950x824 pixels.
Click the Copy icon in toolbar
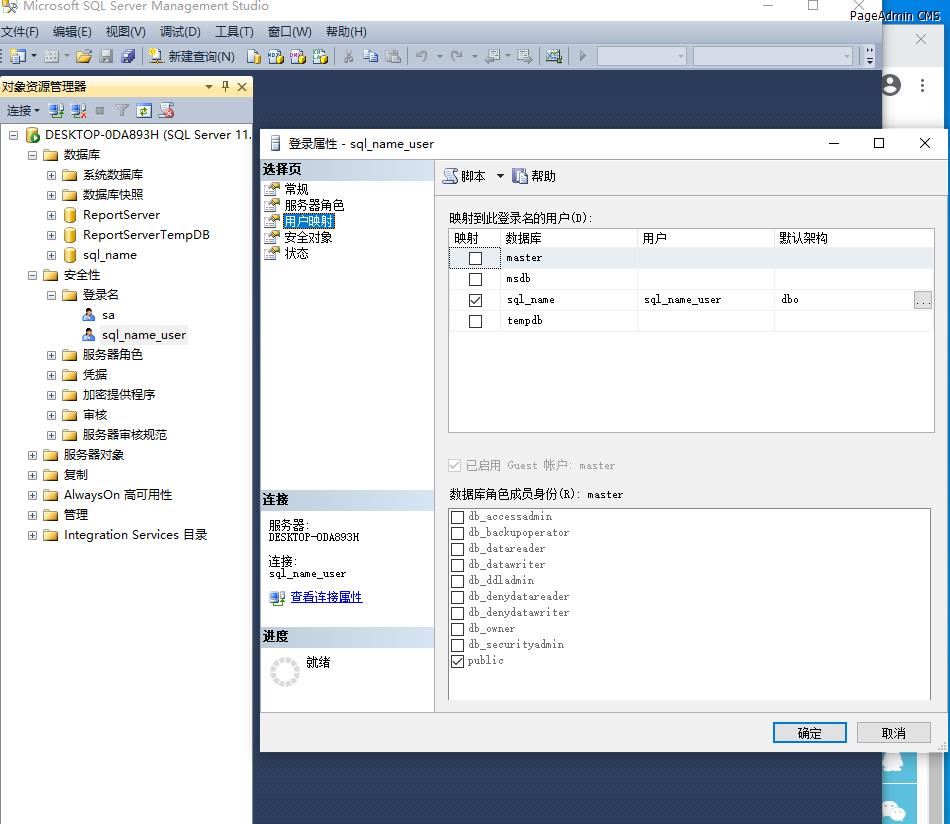[x=370, y=56]
